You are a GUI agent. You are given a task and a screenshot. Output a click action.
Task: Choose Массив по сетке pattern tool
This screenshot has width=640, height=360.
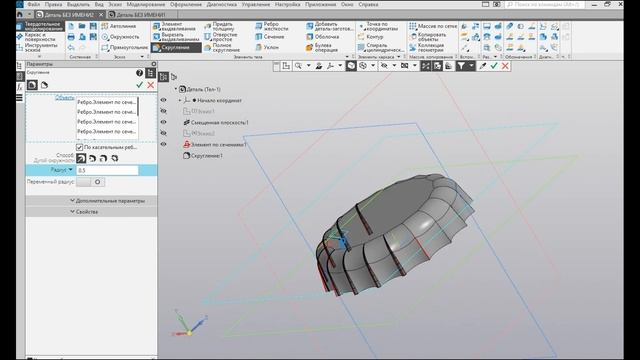point(433,26)
